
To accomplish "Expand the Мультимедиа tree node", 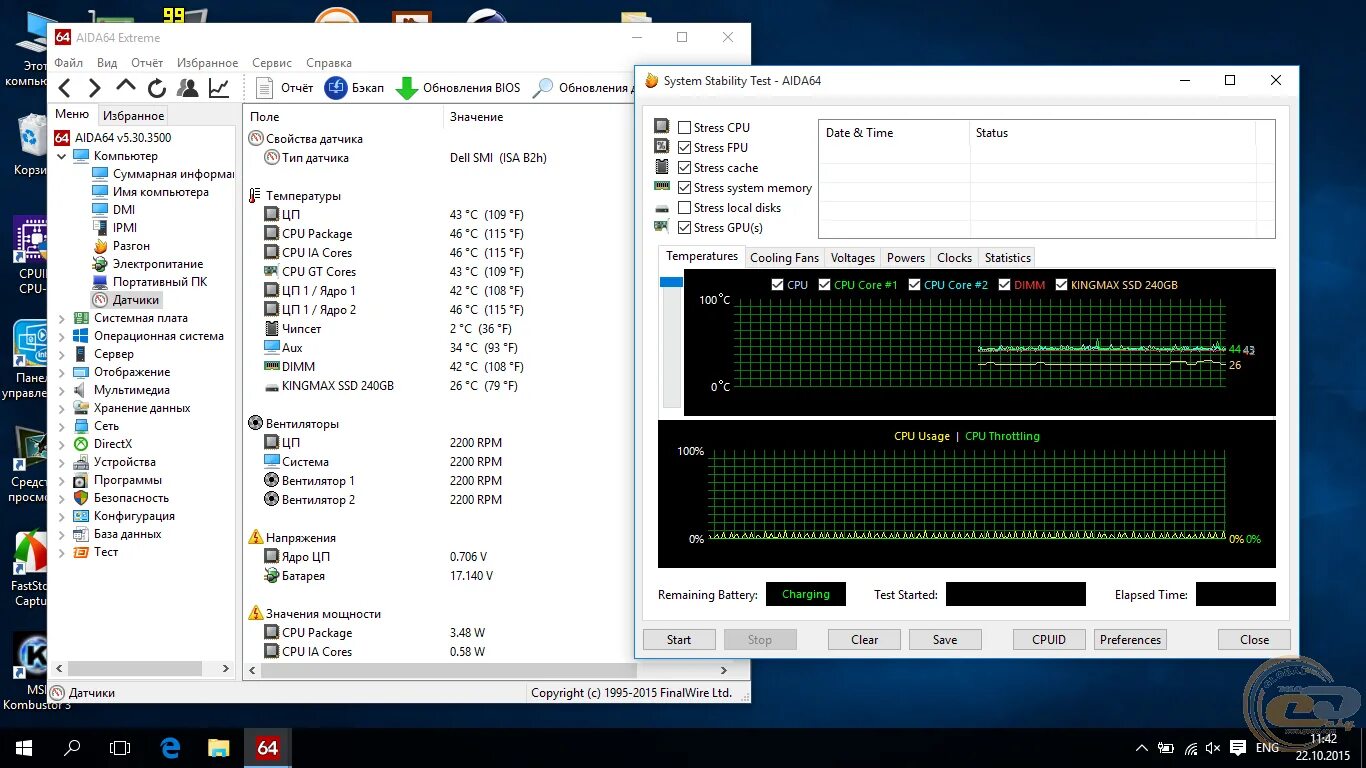I will [x=61, y=390].
